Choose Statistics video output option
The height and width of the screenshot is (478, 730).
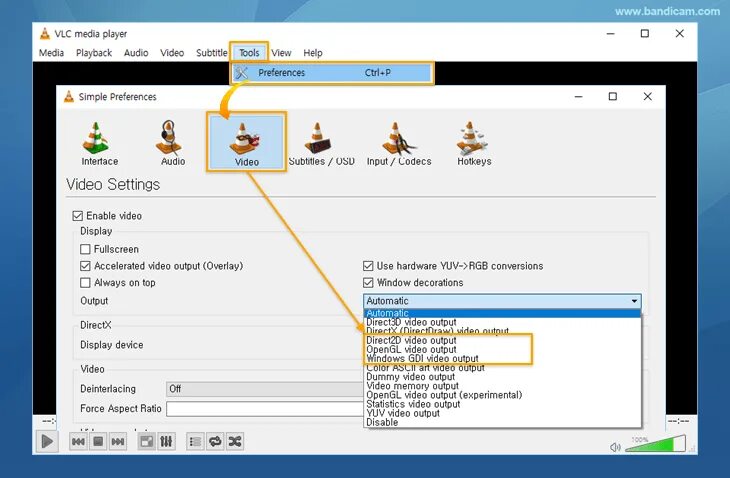pos(502,404)
